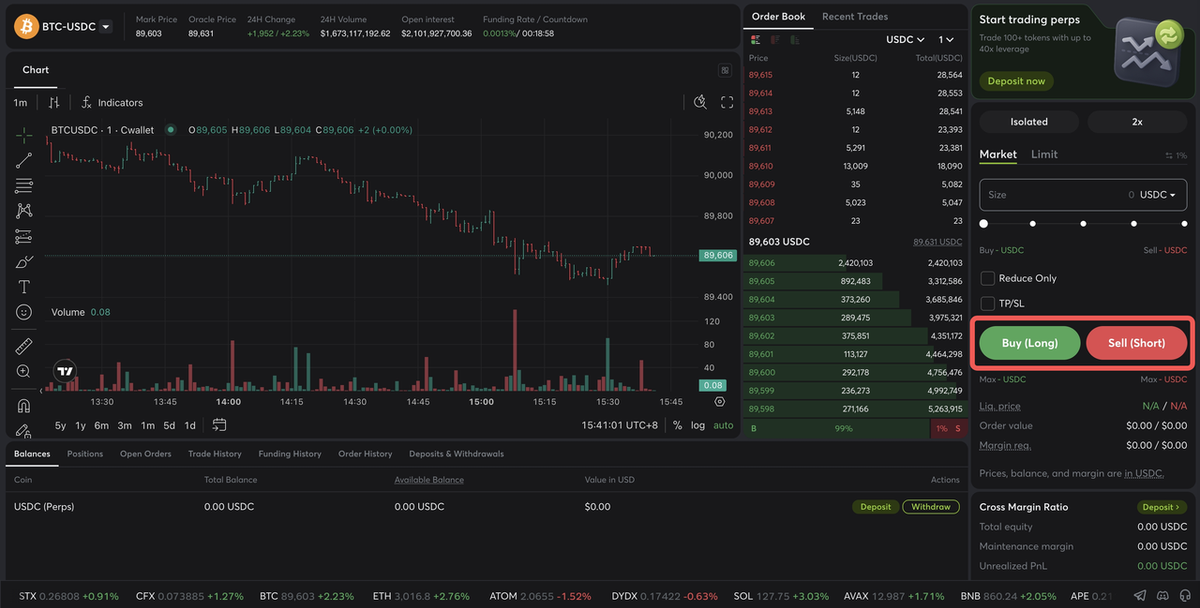Click the fullscreen chart icon
Viewport: 1200px width, 608px height.
click(727, 102)
